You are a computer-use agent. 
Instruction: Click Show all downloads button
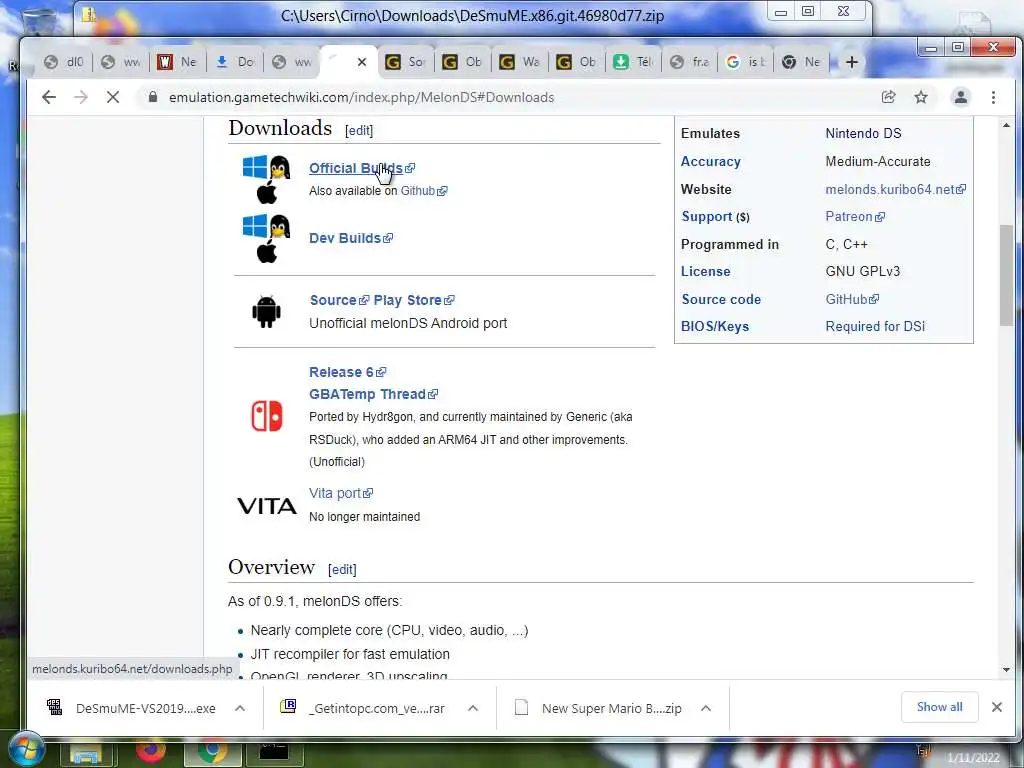pos(939,707)
